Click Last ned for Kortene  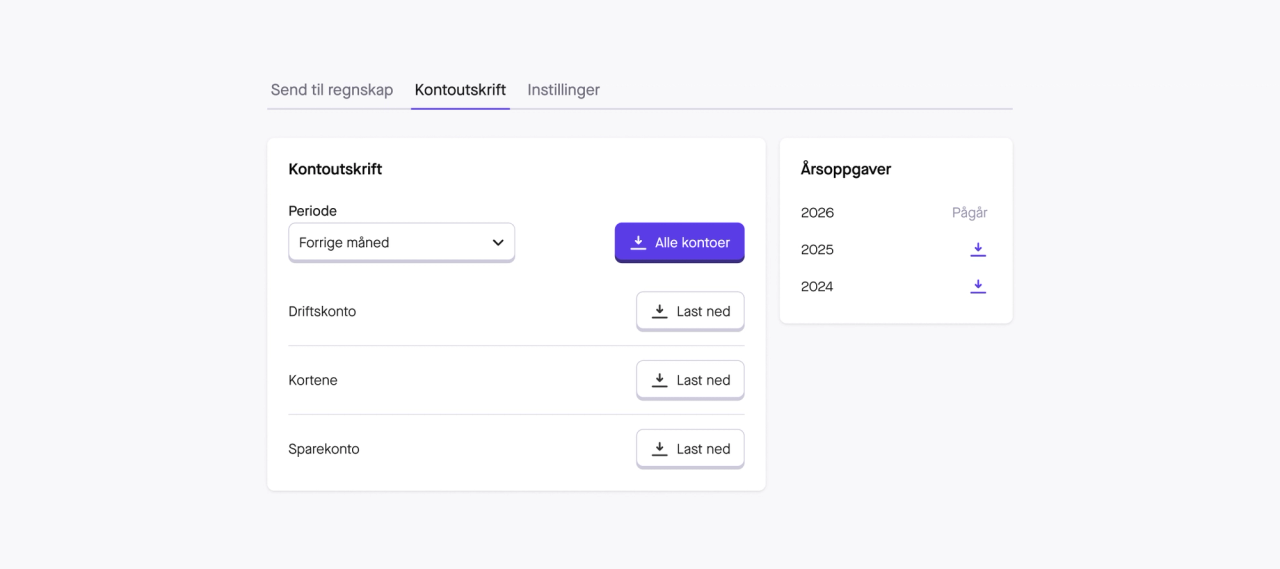690,380
